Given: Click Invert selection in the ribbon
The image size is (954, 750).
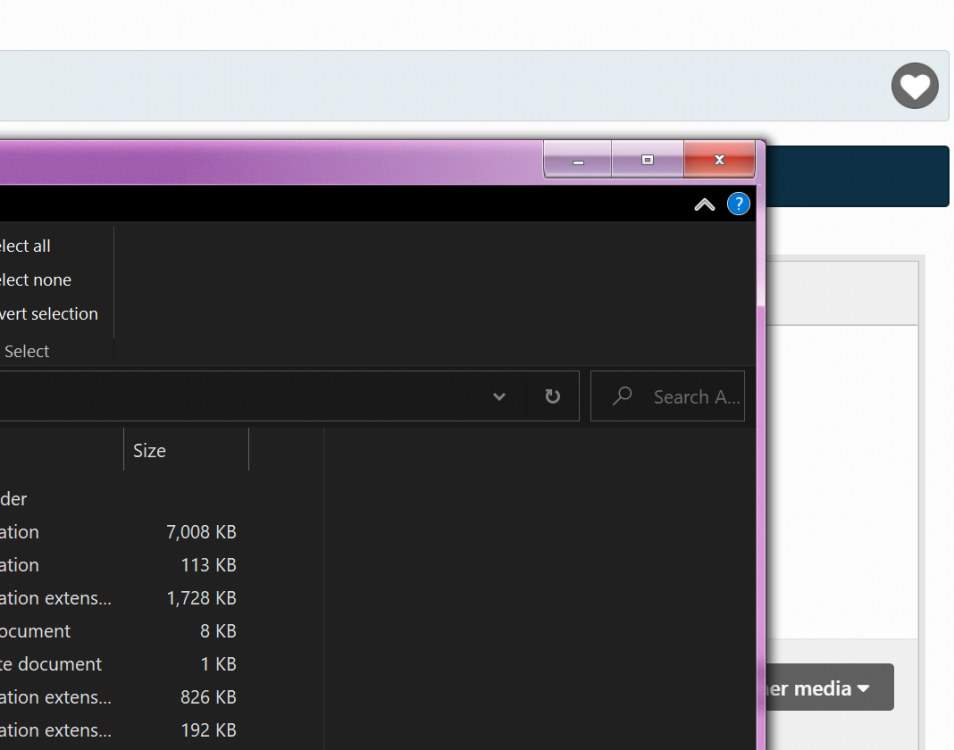Looking at the screenshot, I should click(49, 314).
